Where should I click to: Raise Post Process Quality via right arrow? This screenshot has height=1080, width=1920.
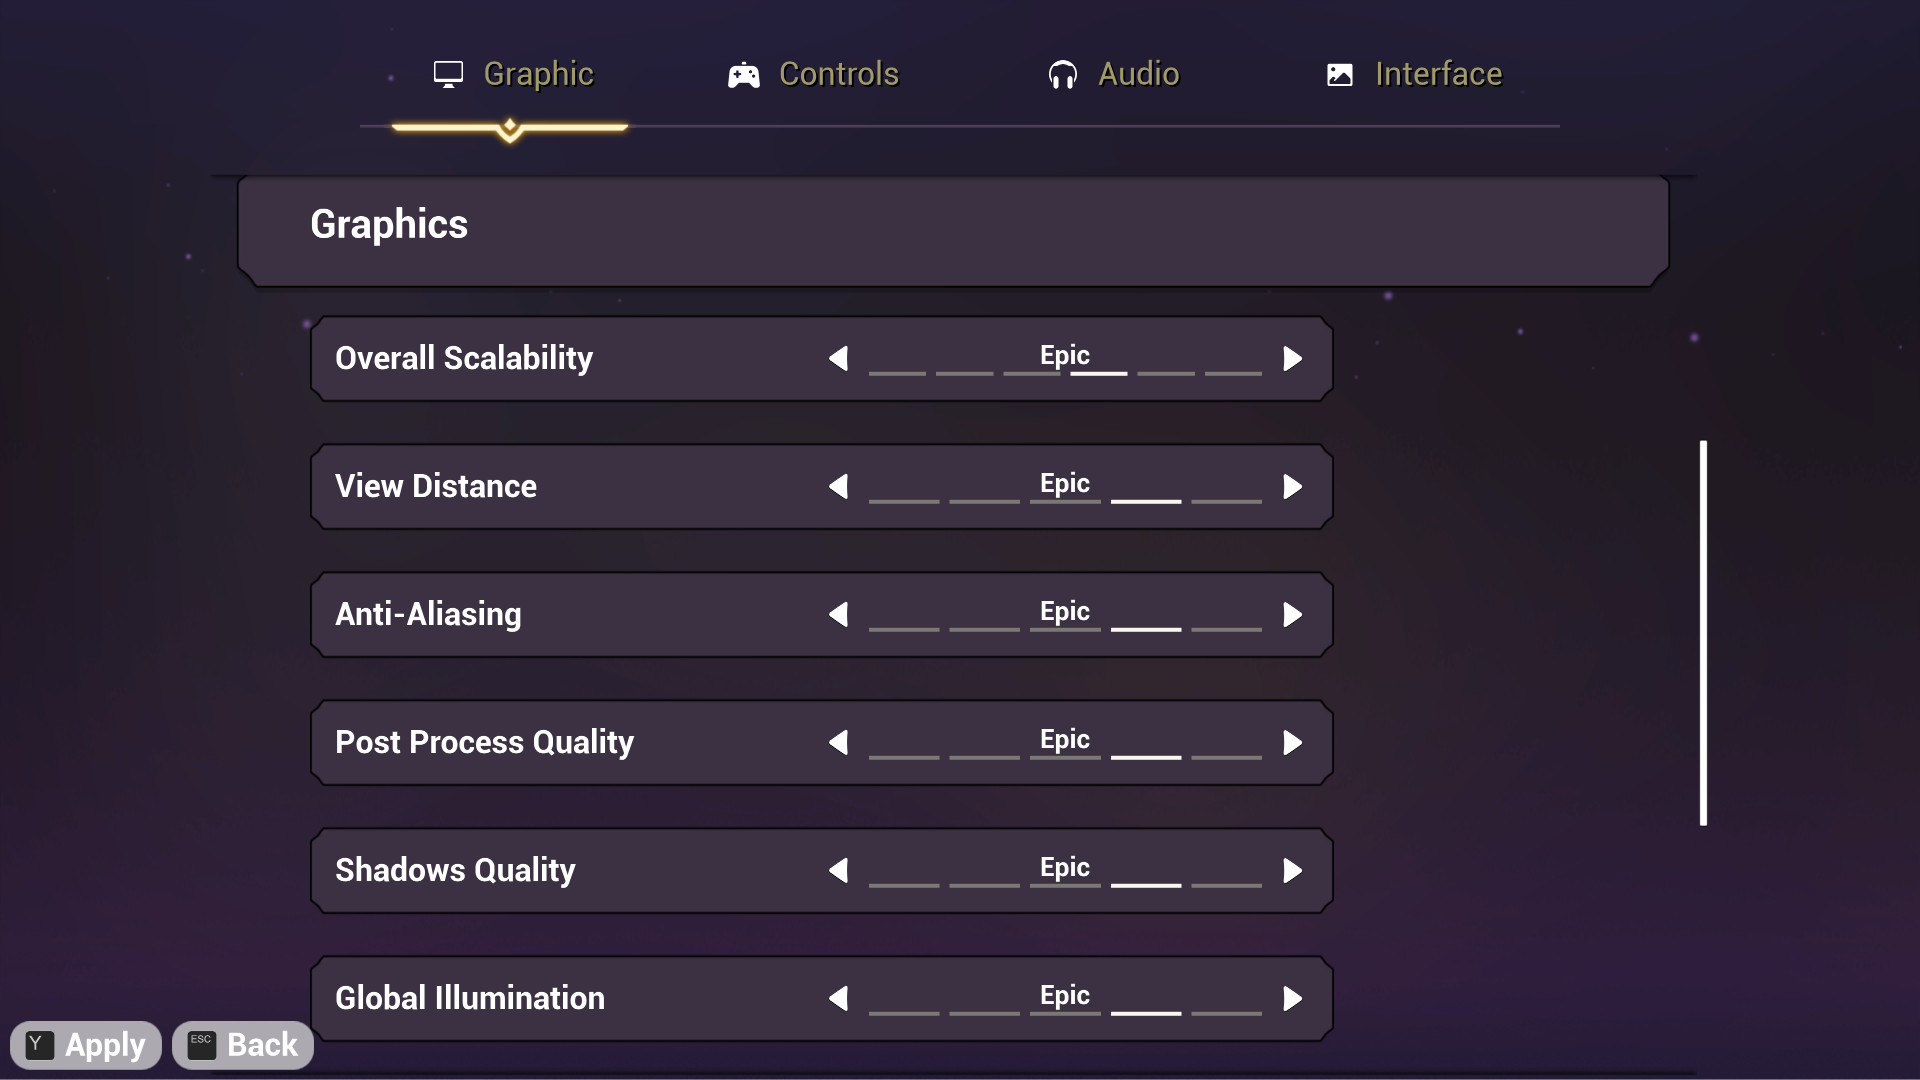coord(1293,742)
